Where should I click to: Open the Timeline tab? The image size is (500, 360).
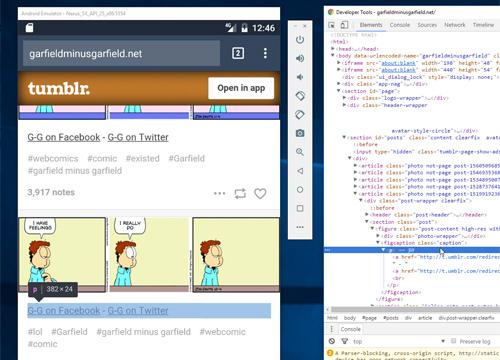pyautogui.click(x=483, y=25)
